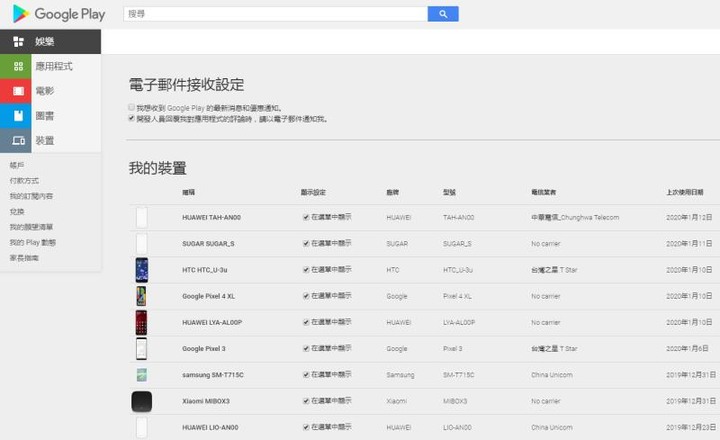Click the HUAWEI LYA-AL00P phone thumbnail
This screenshot has height=440, width=720.
141,322
